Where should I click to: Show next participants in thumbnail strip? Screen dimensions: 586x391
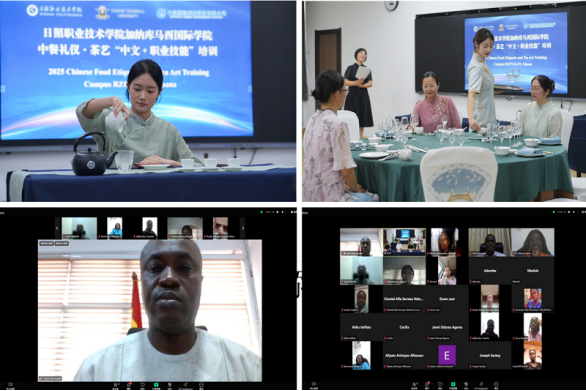pyautogui.click(x=243, y=228)
